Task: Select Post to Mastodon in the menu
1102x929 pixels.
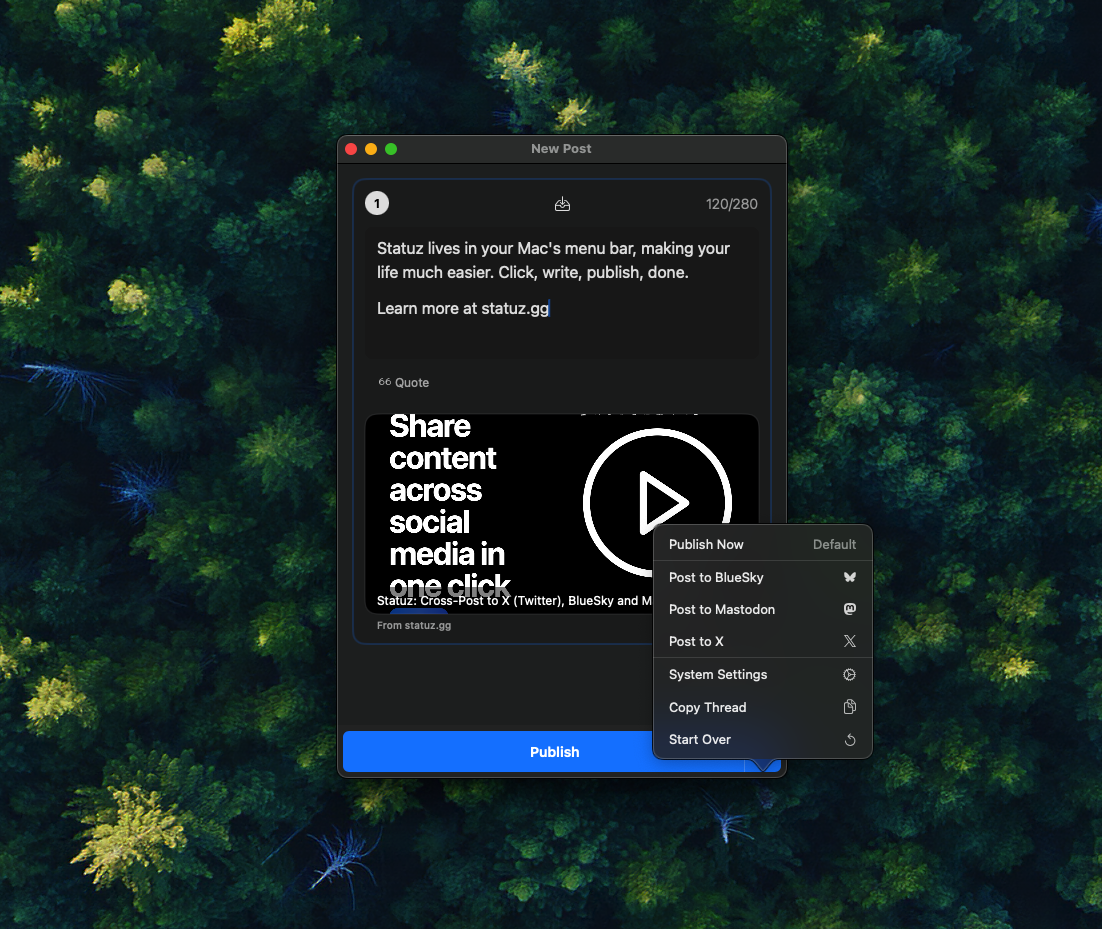Action: click(x=722, y=609)
